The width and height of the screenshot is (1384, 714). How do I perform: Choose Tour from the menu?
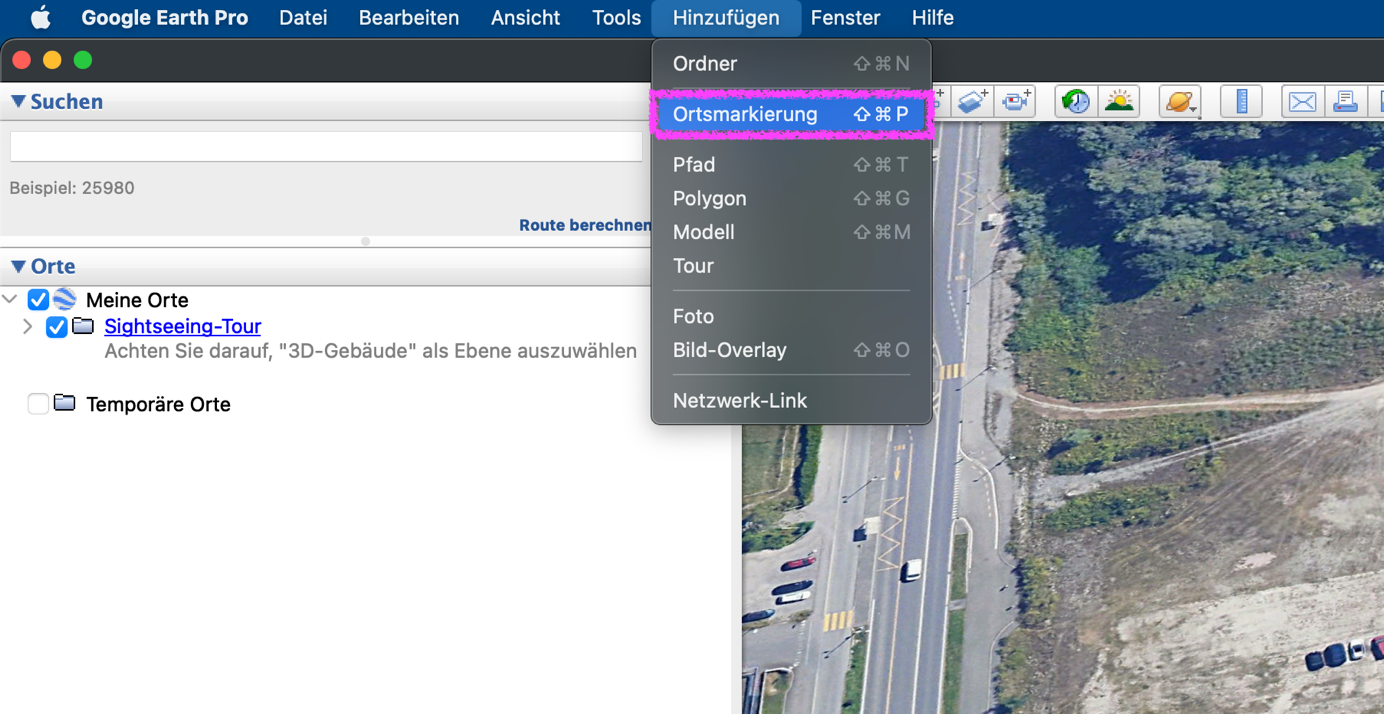pyautogui.click(x=791, y=266)
